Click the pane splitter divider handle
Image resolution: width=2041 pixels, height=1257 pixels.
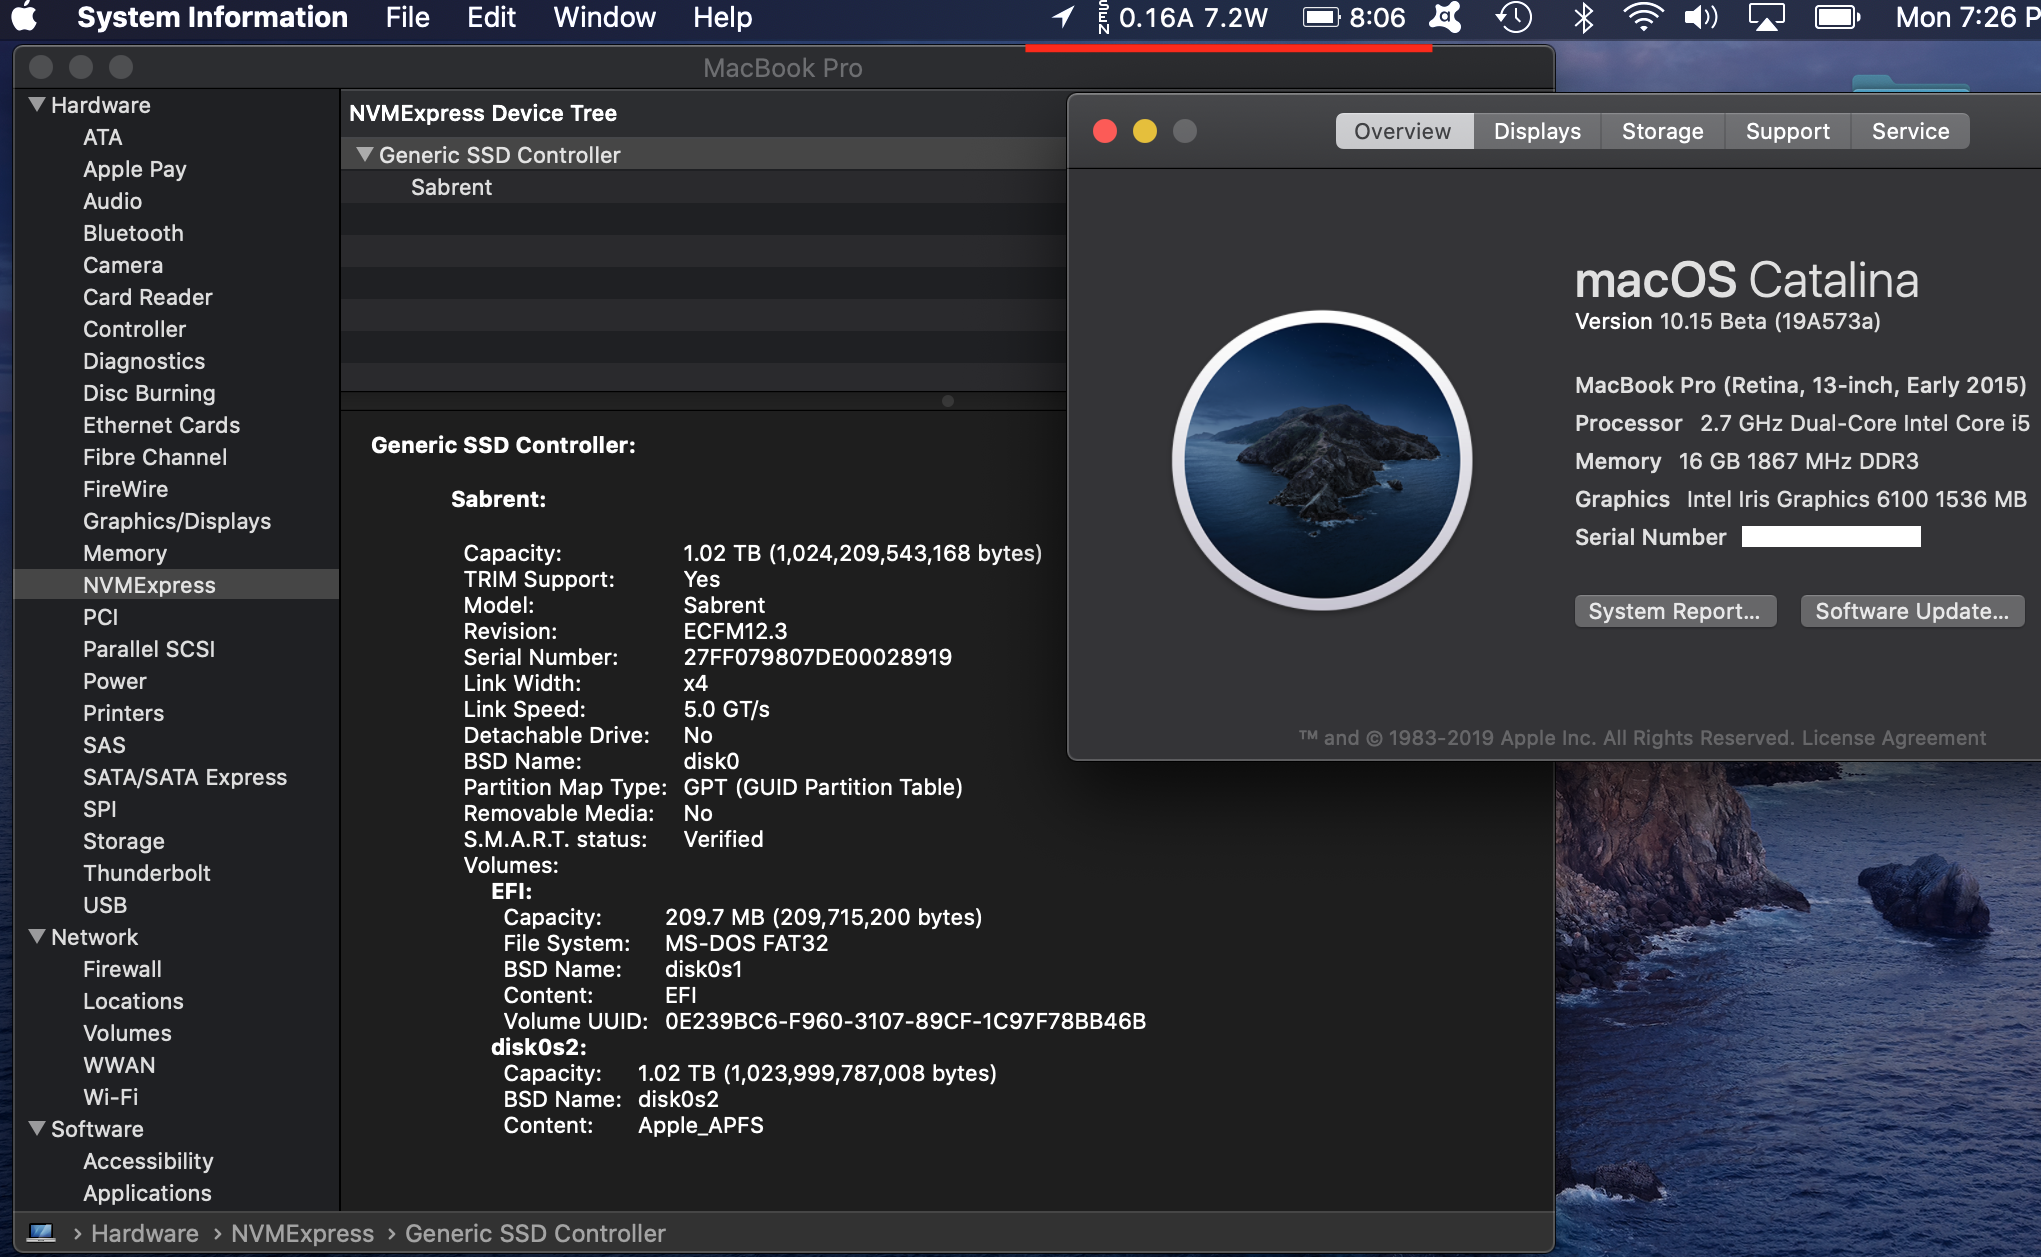(947, 401)
